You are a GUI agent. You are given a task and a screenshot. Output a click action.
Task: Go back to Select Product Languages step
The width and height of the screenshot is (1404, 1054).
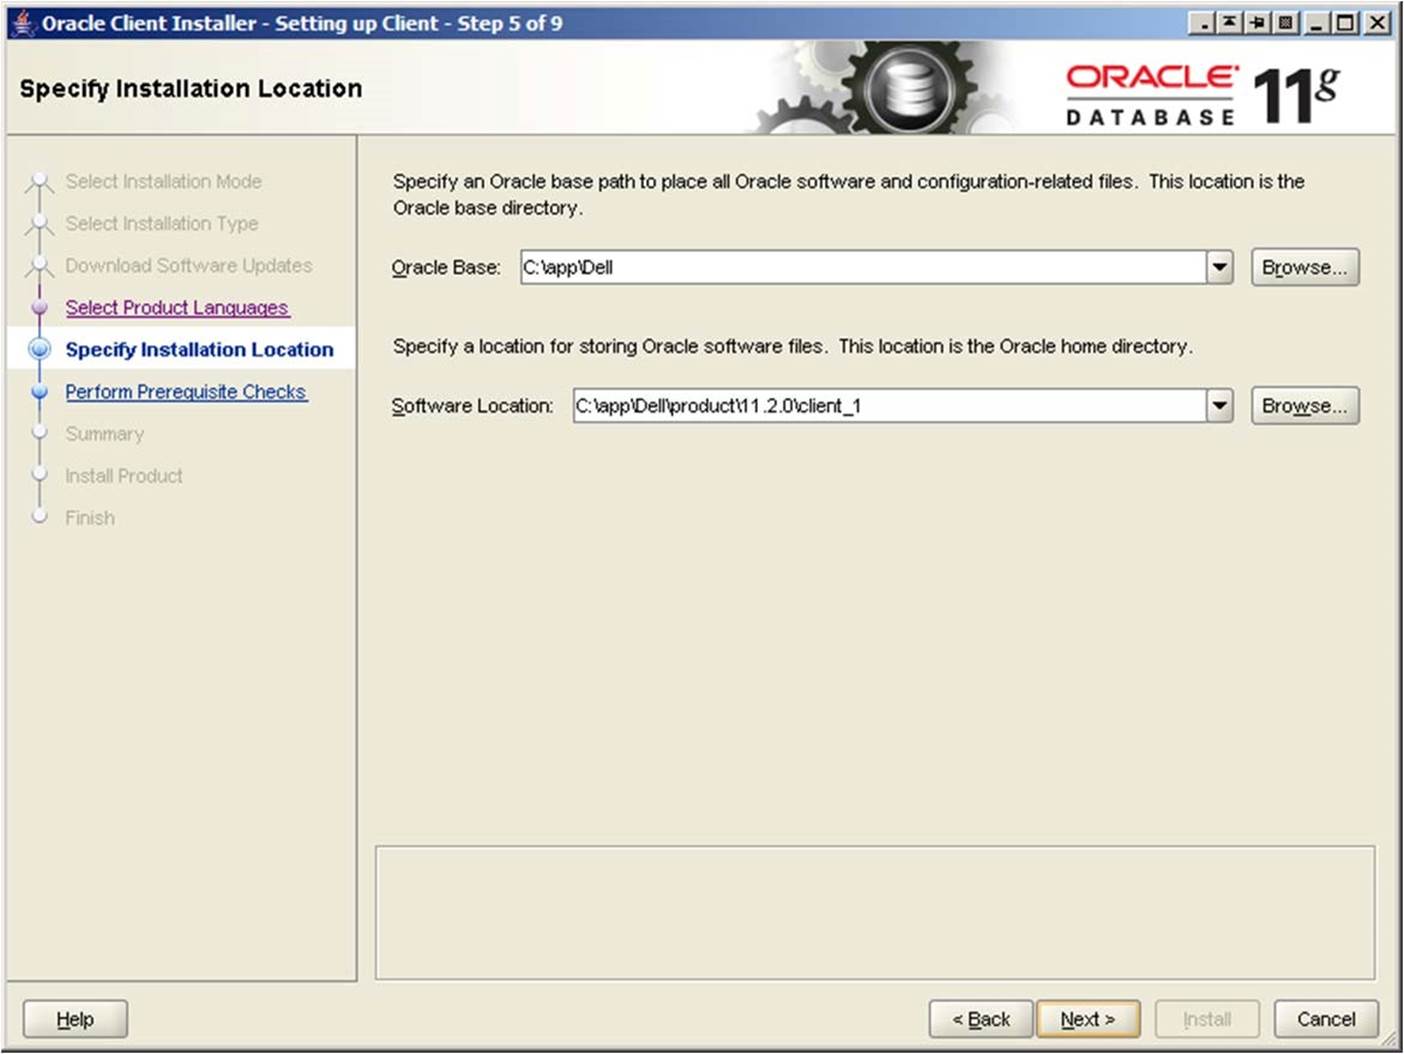pos(177,308)
